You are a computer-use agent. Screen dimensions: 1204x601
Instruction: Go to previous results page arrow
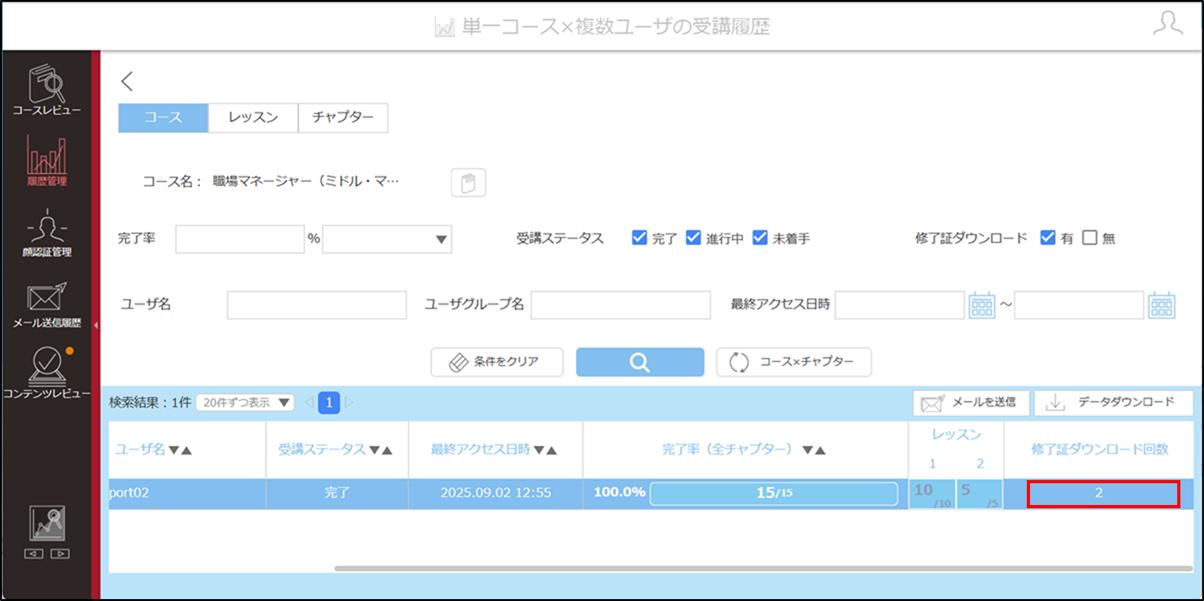(308, 403)
